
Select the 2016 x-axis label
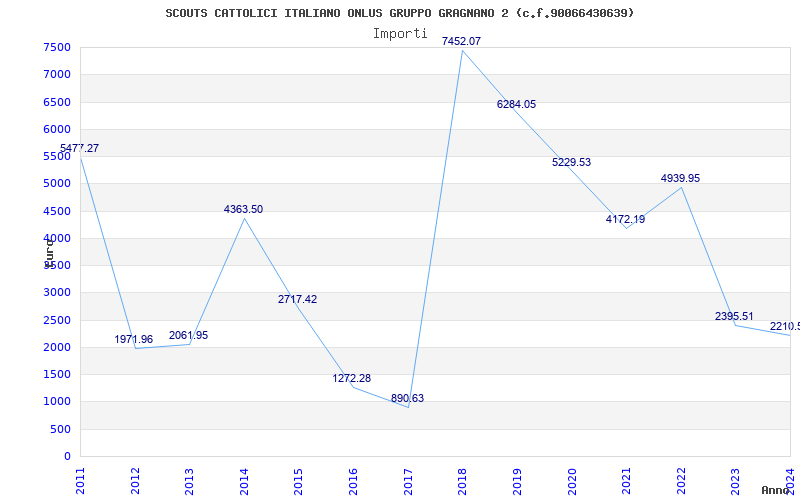[353, 481]
